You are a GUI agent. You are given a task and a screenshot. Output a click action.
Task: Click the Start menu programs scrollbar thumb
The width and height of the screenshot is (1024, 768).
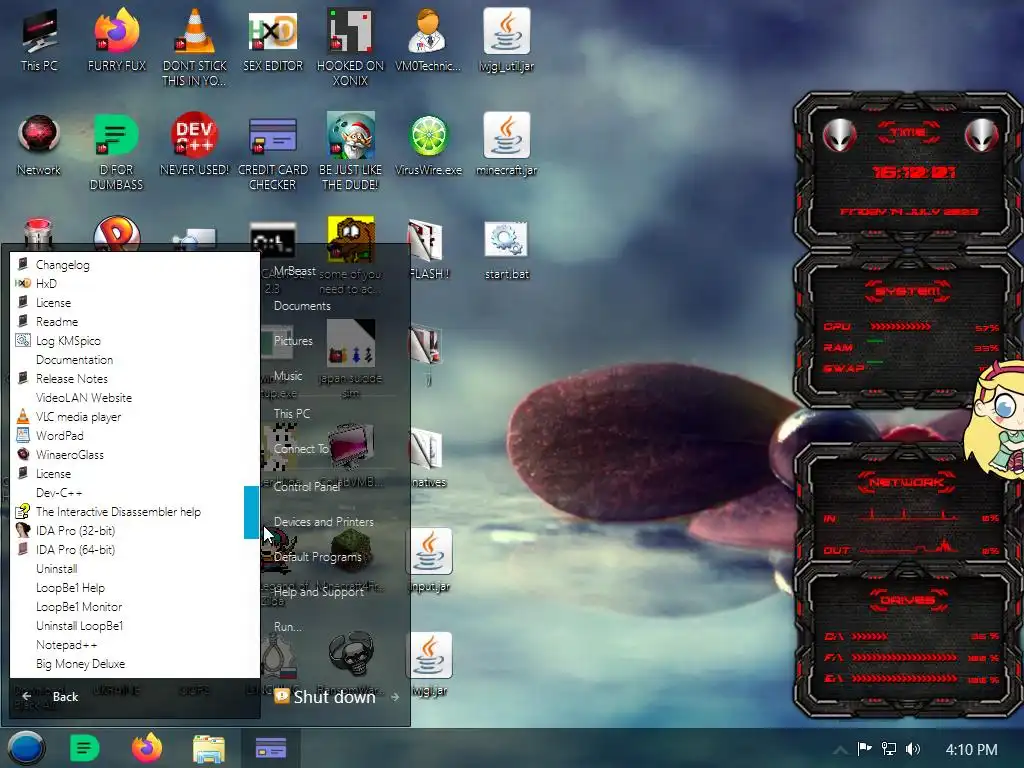pyautogui.click(x=251, y=512)
